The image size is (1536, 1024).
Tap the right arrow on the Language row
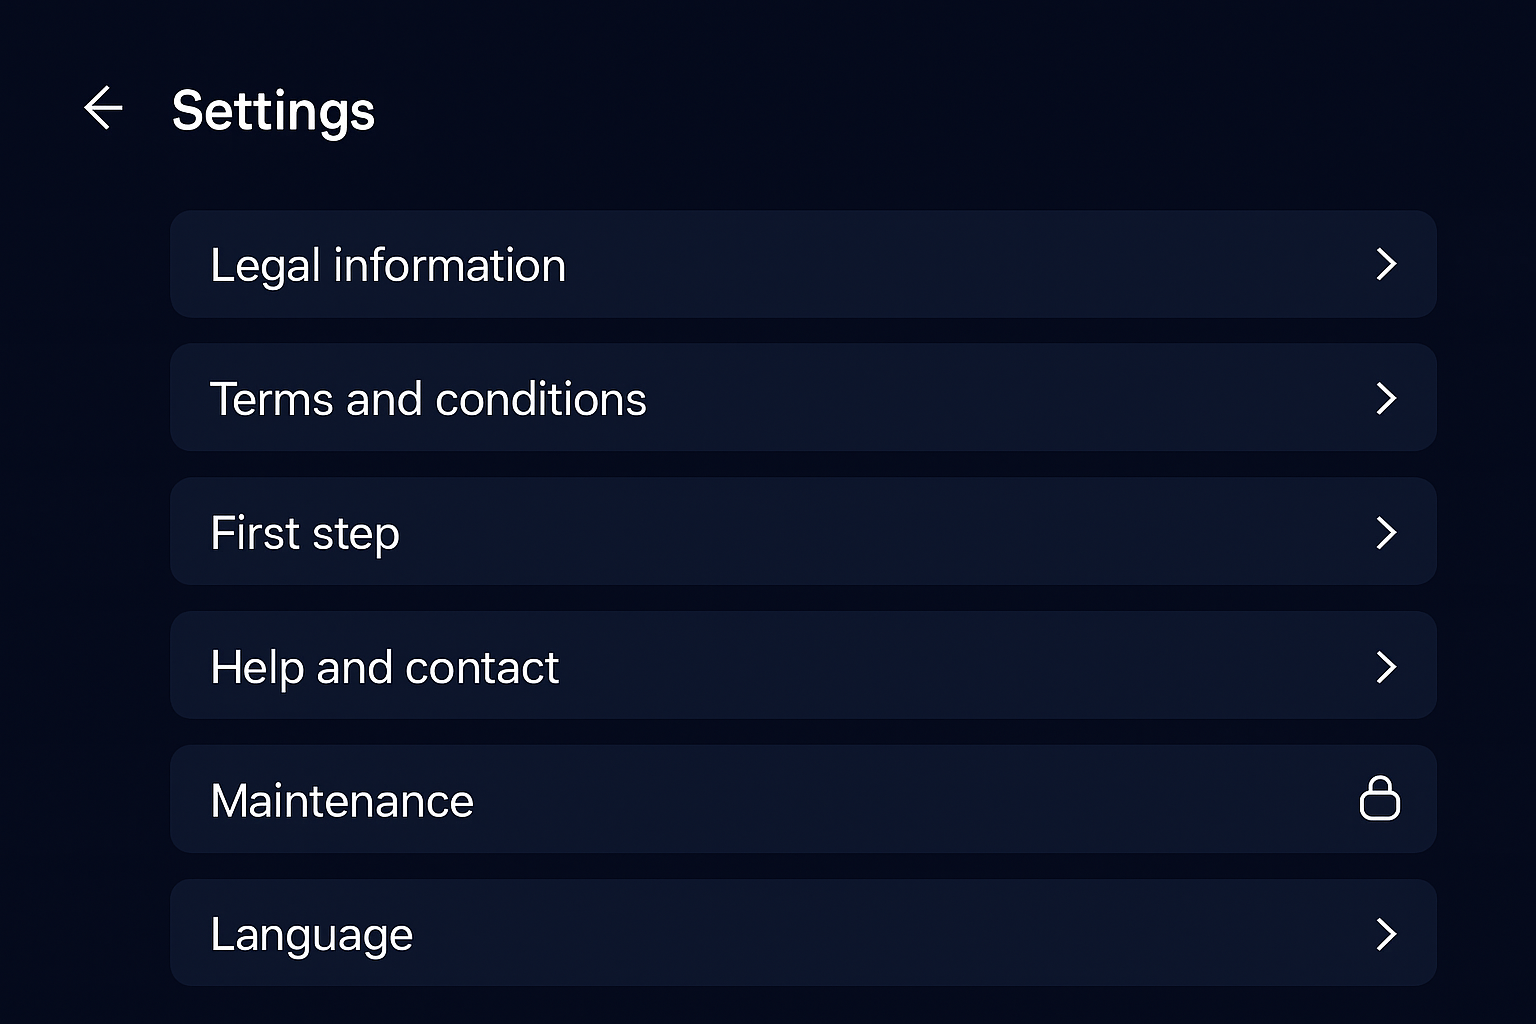[1386, 934]
